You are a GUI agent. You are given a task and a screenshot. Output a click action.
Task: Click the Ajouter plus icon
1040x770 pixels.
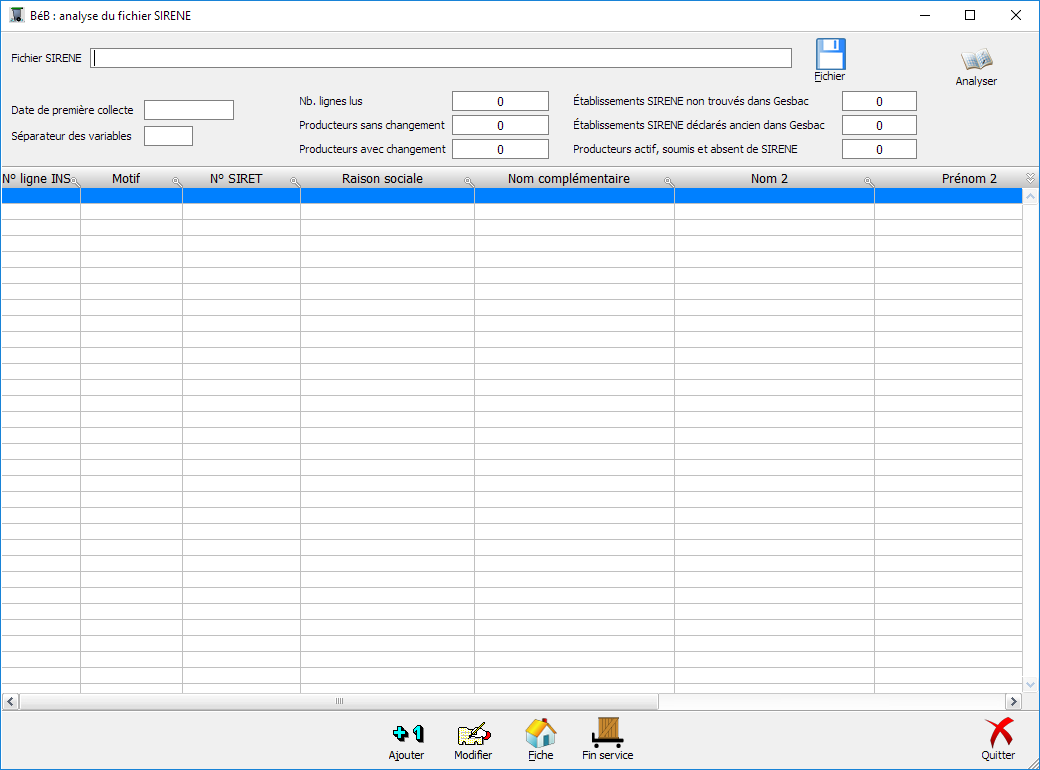click(x=407, y=734)
